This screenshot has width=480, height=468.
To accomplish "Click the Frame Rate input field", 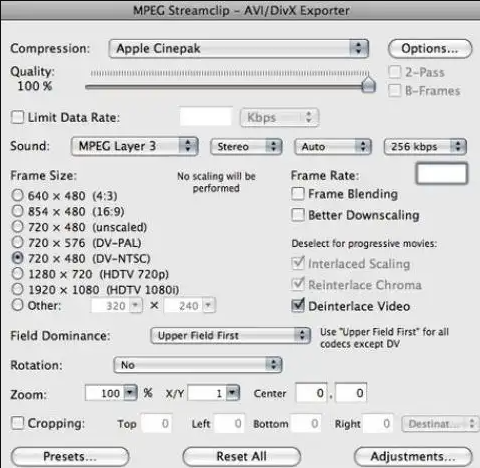I will [x=442, y=174].
